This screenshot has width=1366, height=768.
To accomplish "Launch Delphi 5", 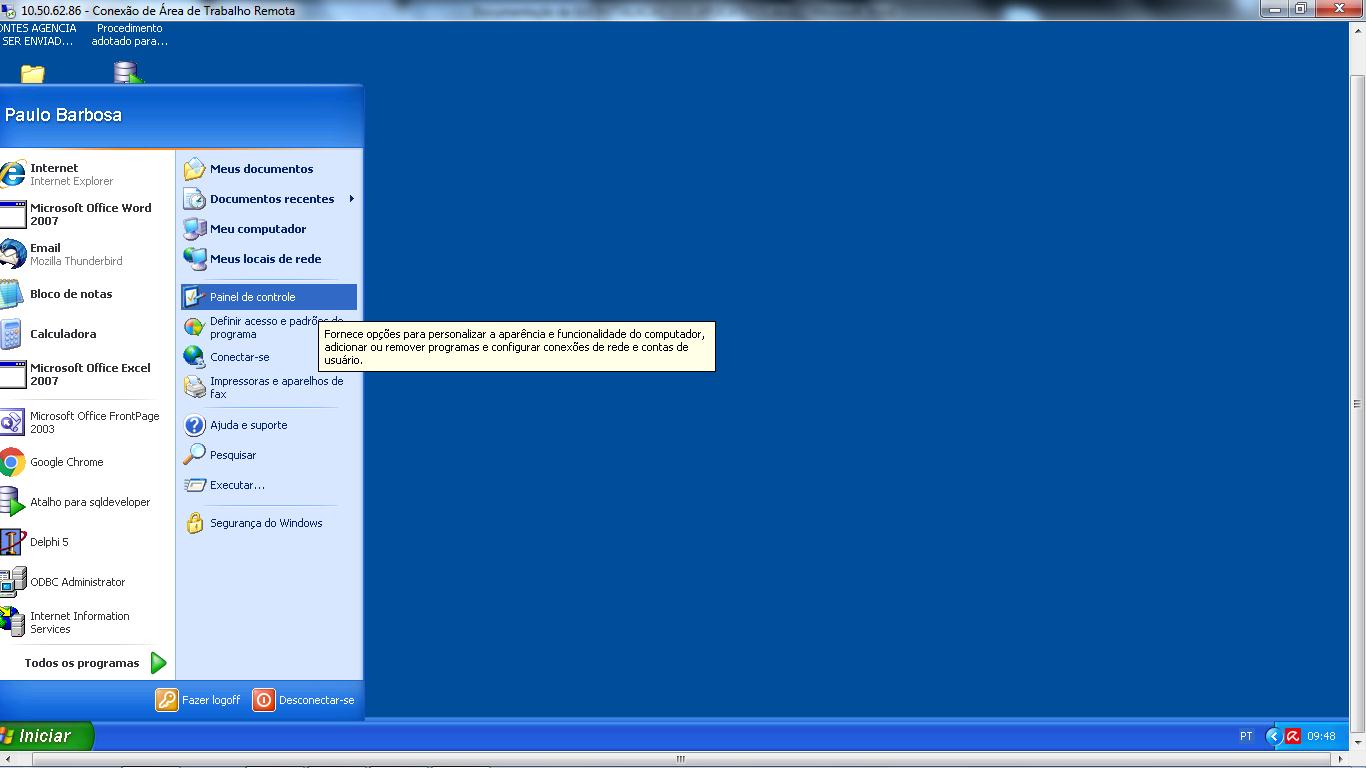I will [87, 542].
